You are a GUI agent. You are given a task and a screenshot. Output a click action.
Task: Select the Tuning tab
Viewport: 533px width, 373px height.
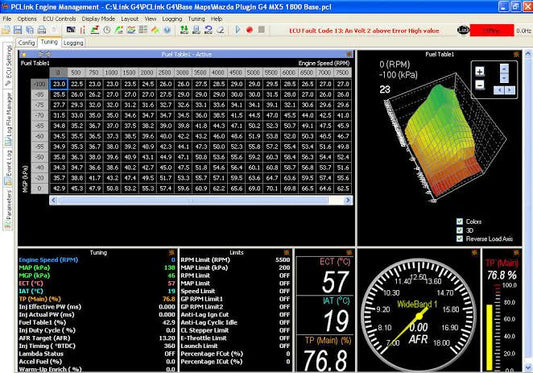(49, 42)
